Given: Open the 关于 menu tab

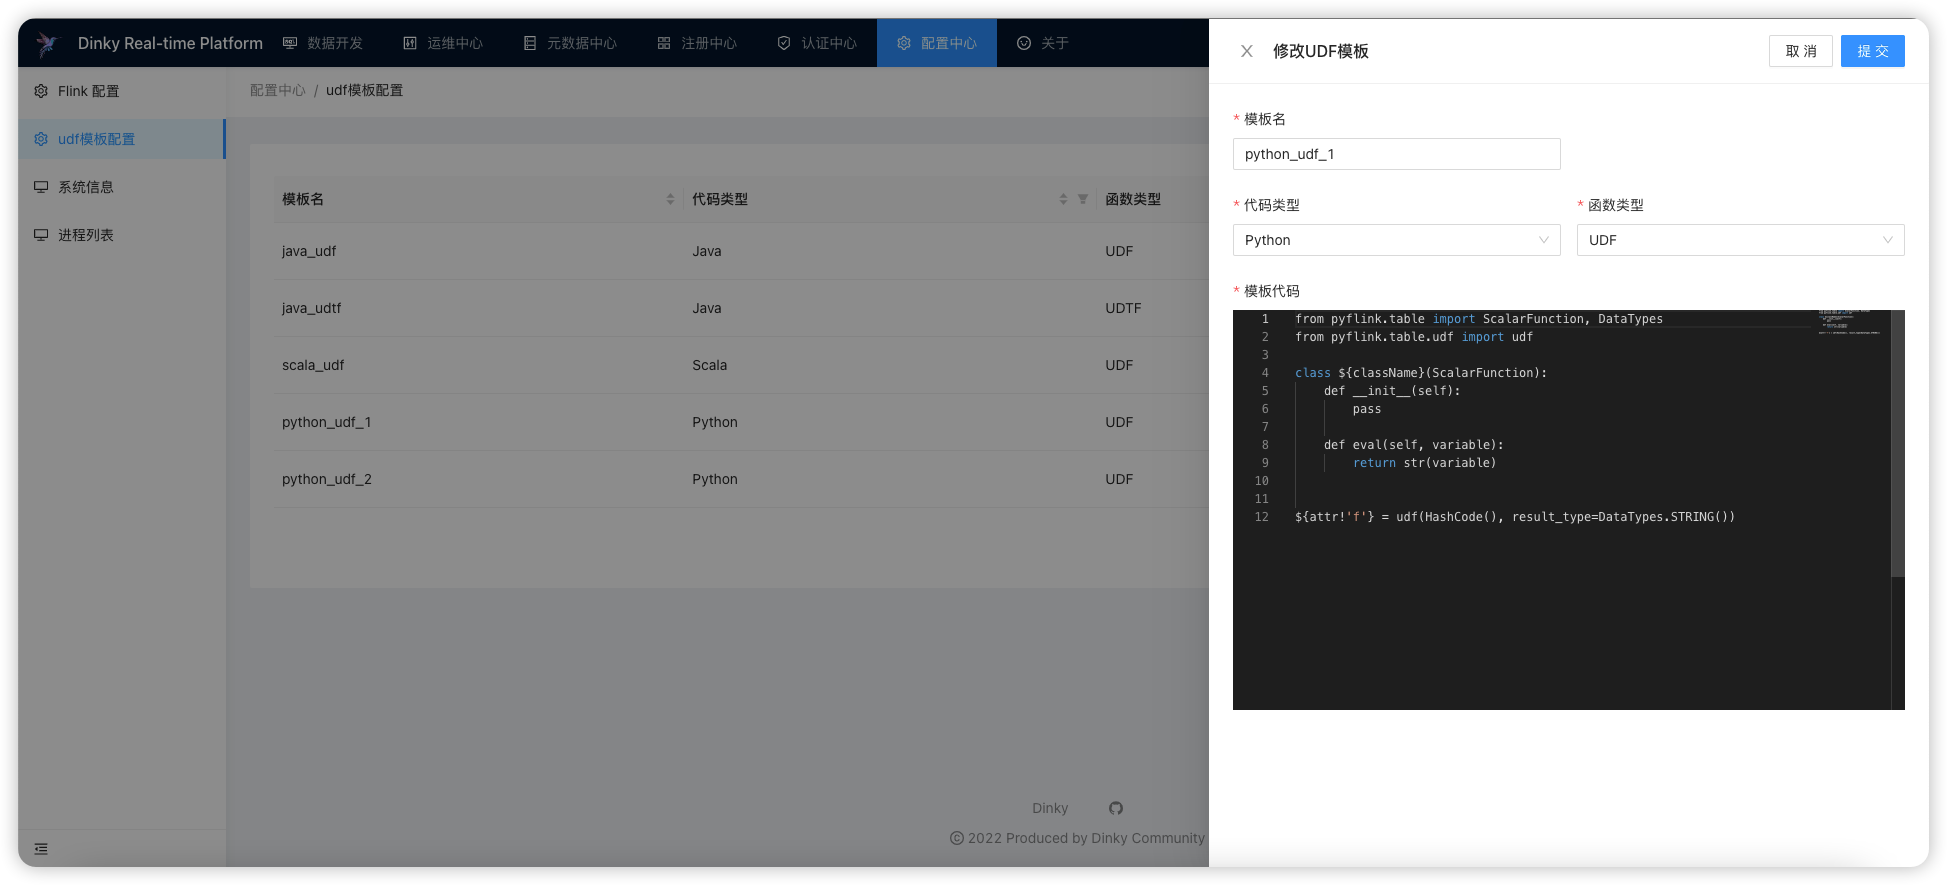Looking at the screenshot, I should [x=1043, y=43].
